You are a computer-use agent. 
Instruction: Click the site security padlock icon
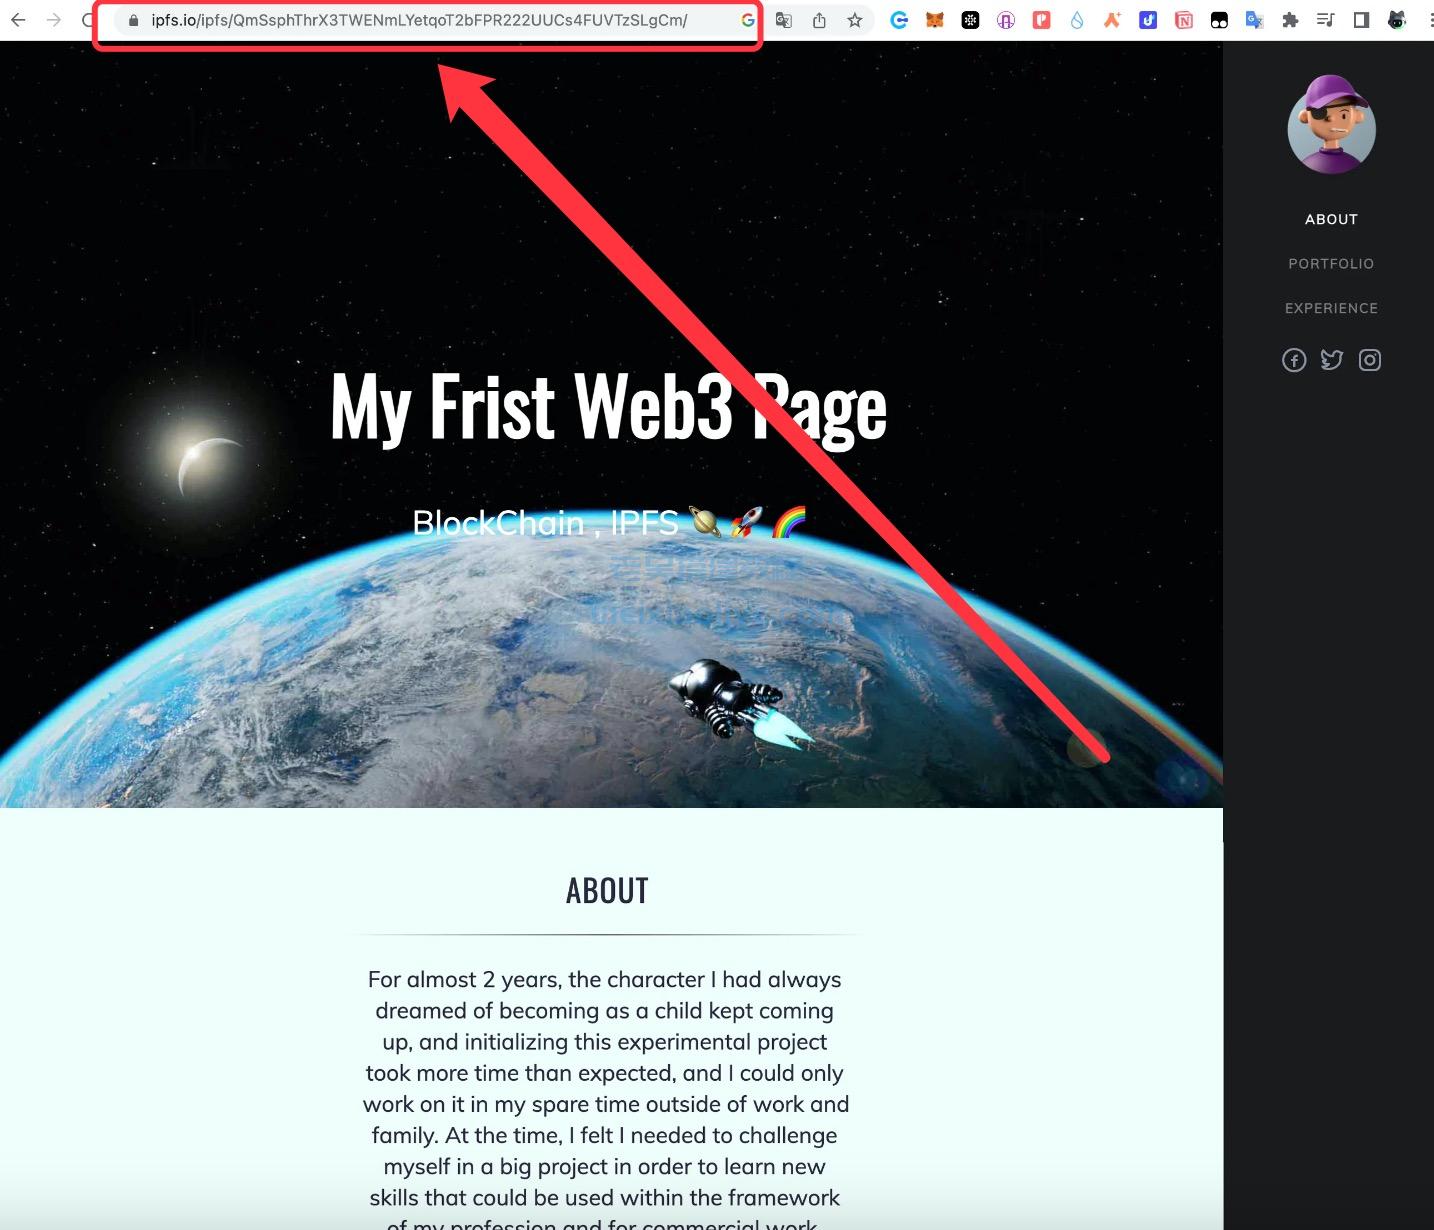[x=133, y=19]
